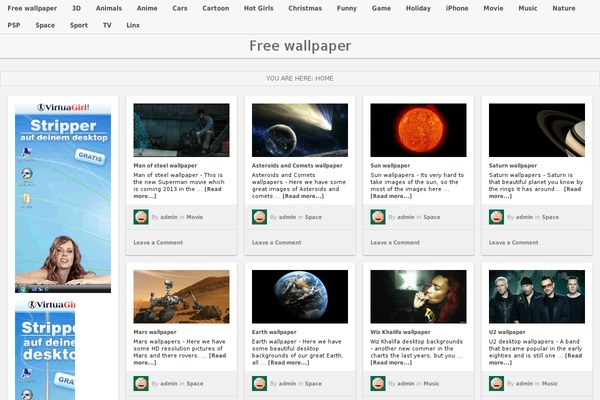
Task: Open the Music menu item
Action: 528,8
